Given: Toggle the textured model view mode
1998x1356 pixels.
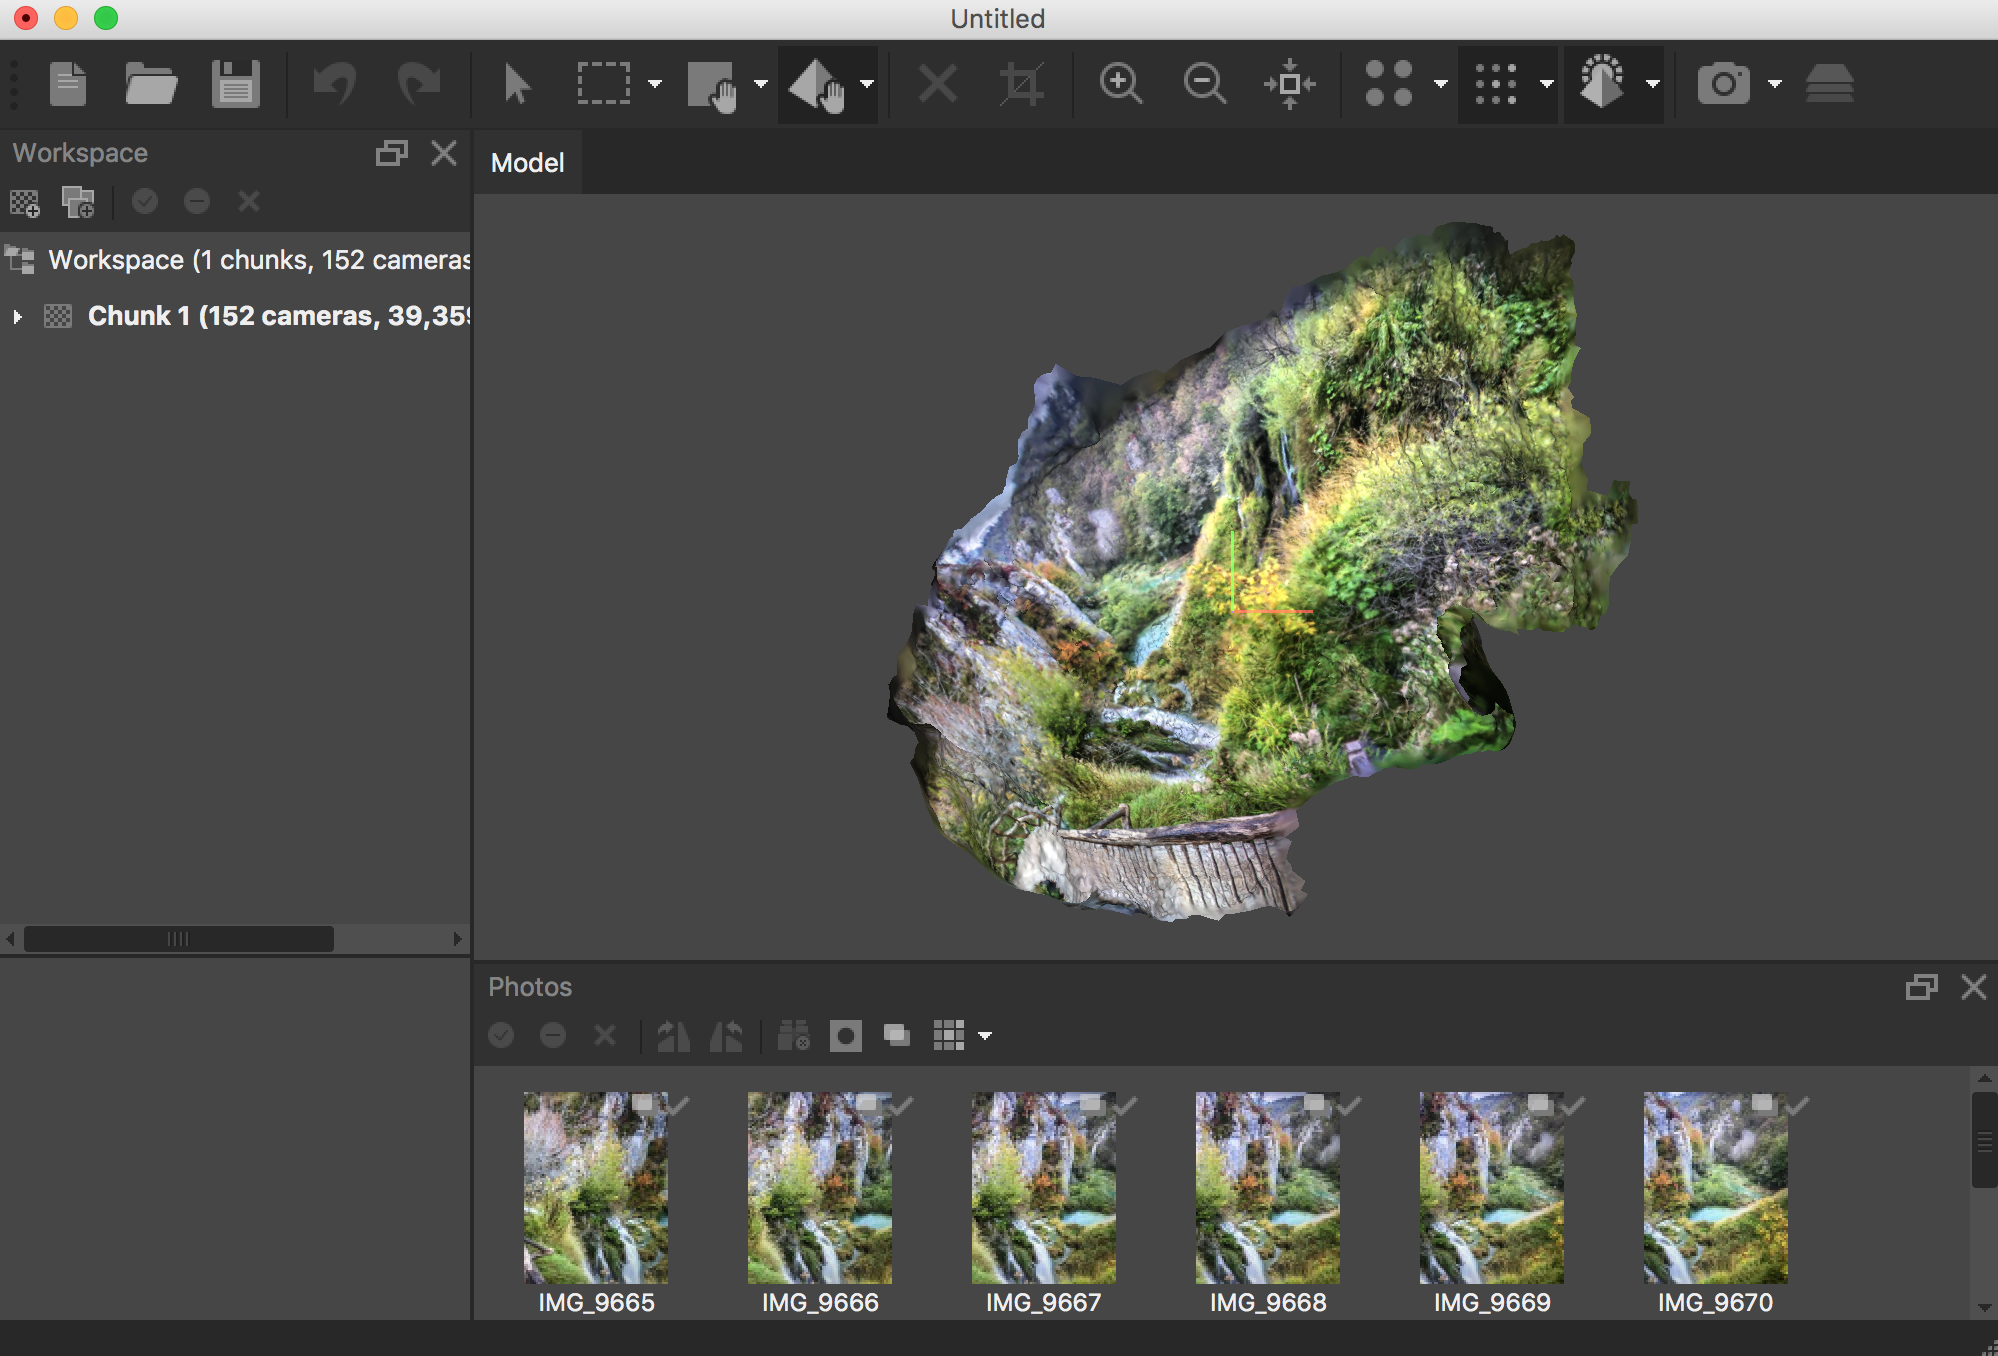Looking at the screenshot, I should (x=1602, y=84).
